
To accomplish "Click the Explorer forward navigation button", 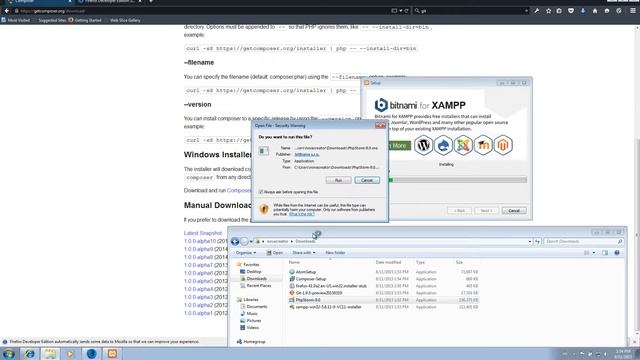I will [x=244, y=242].
